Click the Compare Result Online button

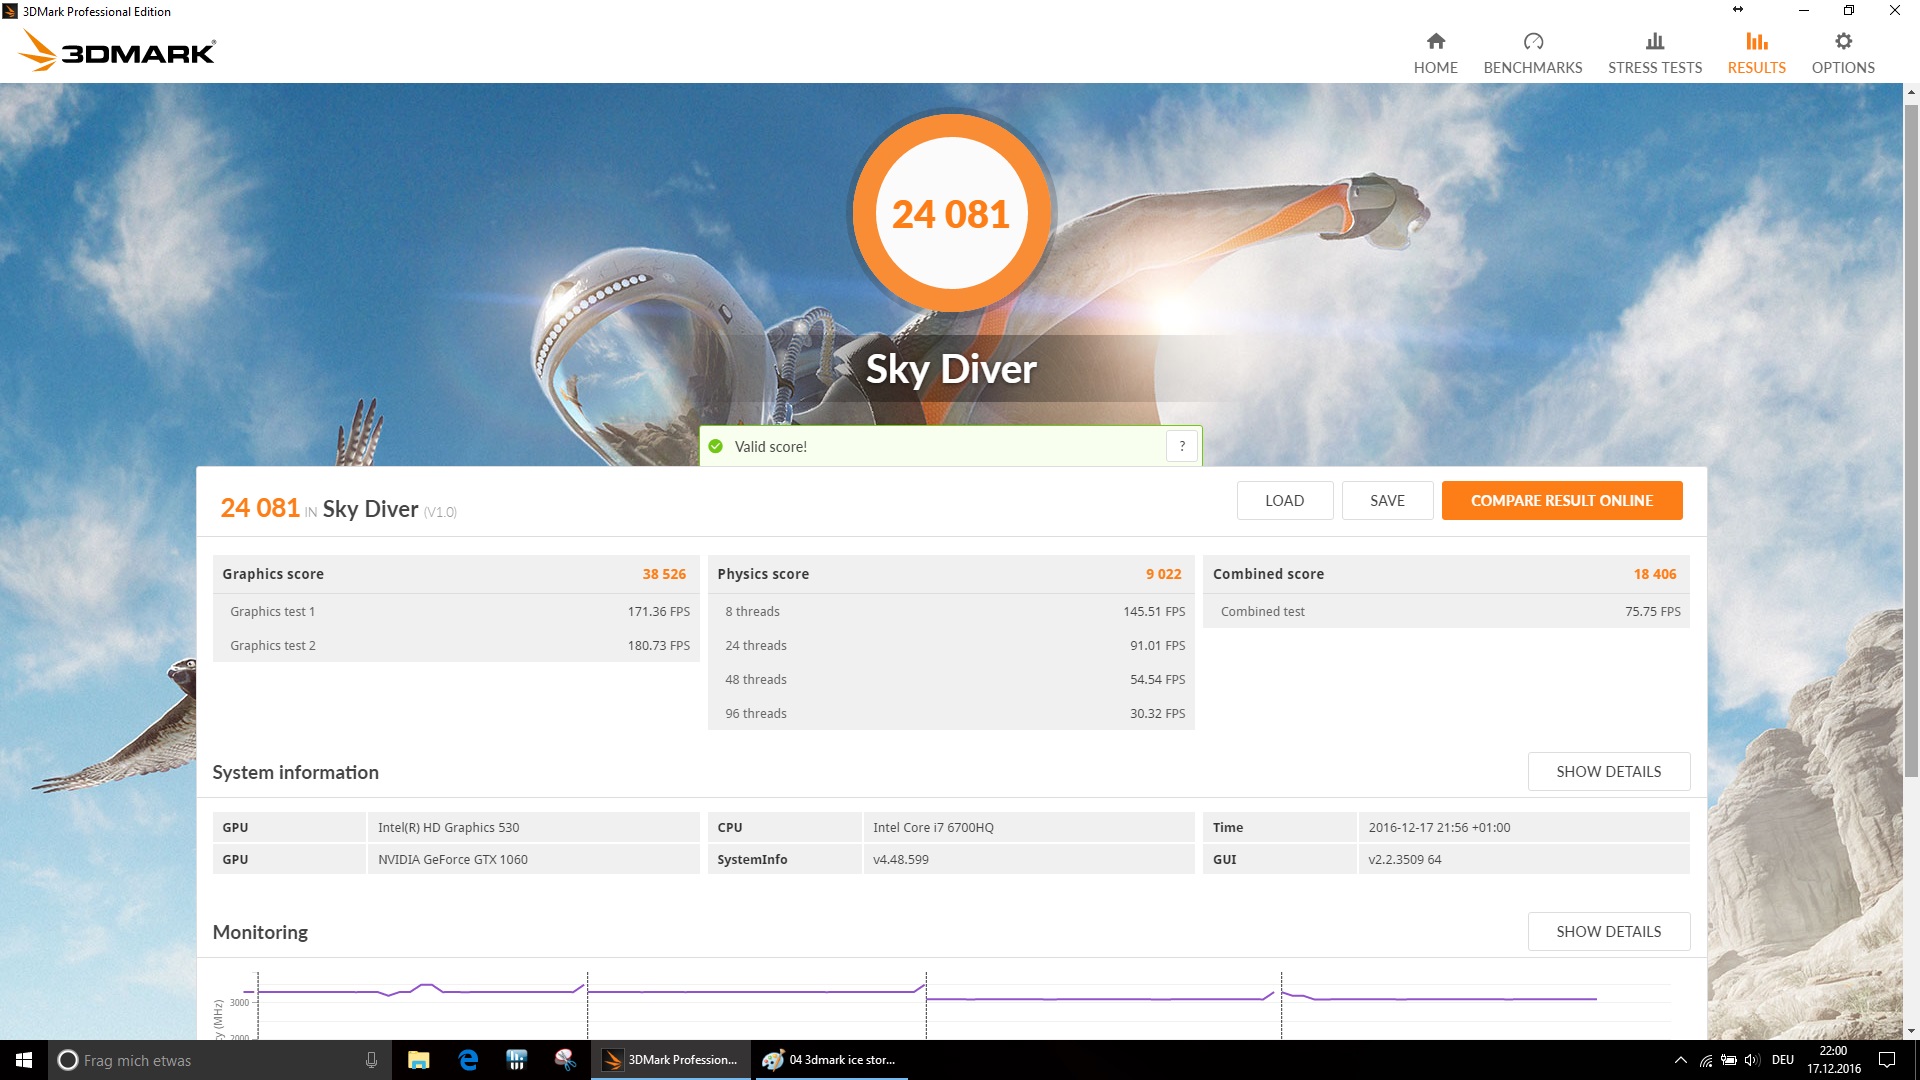click(1561, 501)
